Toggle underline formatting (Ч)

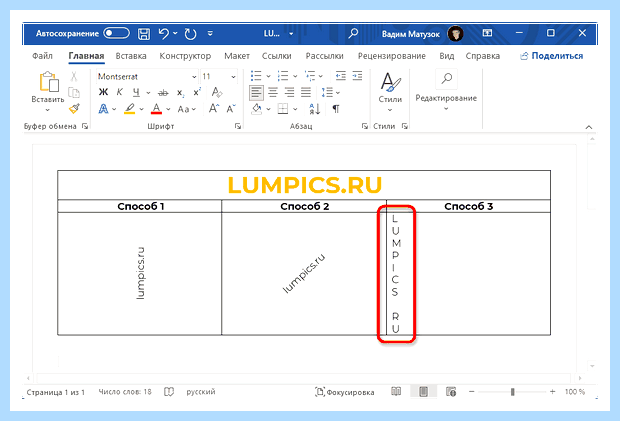(136, 93)
